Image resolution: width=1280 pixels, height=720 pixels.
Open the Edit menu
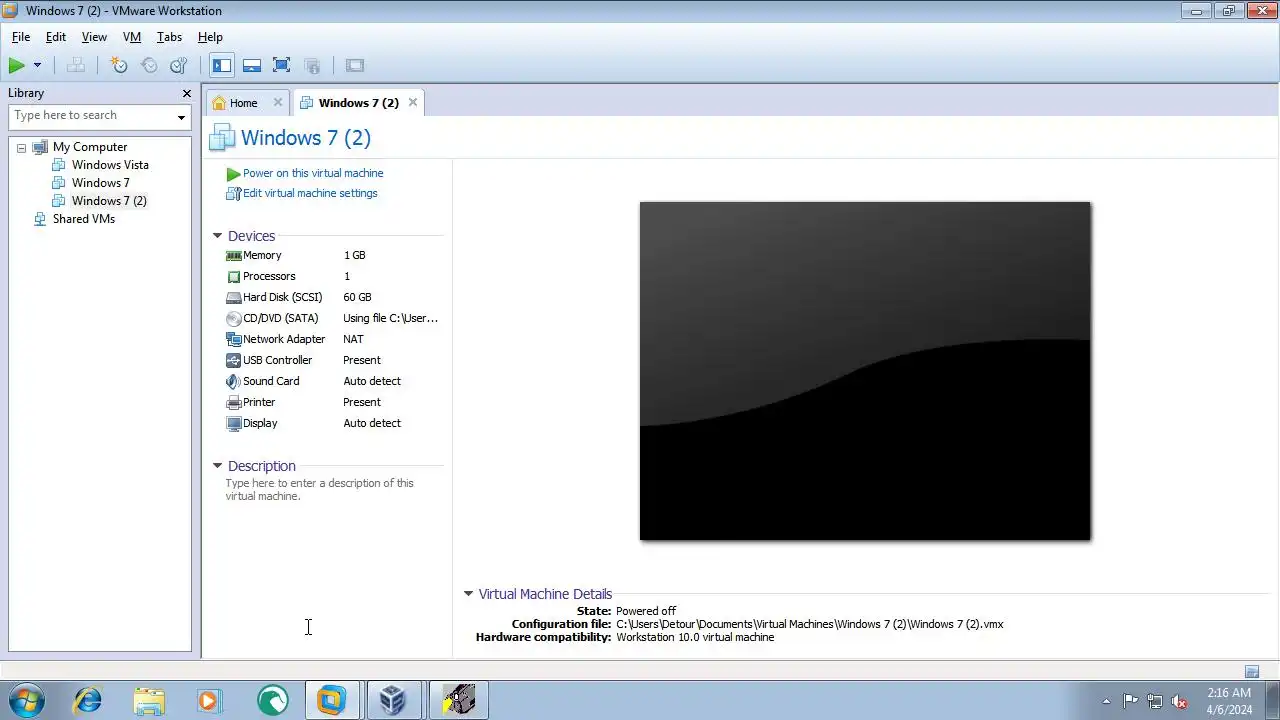pyautogui.click(x=56, y=37)
